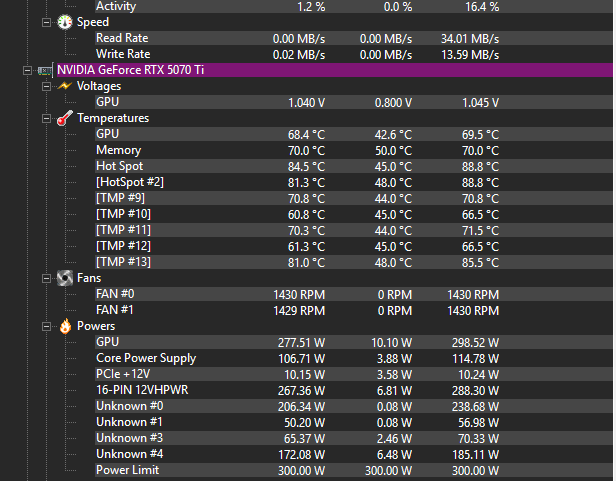
Task: Select the NVIDIA GeForce RTX 5070 Ti row
Action: pos(334,70)
